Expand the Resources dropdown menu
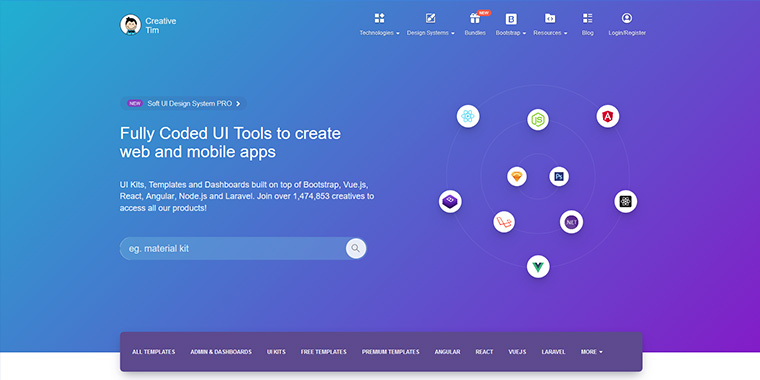Screen dimensions: 760x380 (550, 33)
